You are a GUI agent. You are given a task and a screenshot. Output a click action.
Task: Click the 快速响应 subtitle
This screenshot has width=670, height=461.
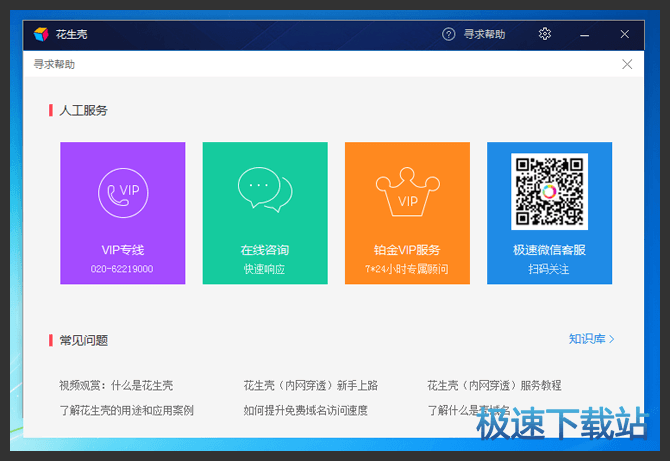click(264, 269)
